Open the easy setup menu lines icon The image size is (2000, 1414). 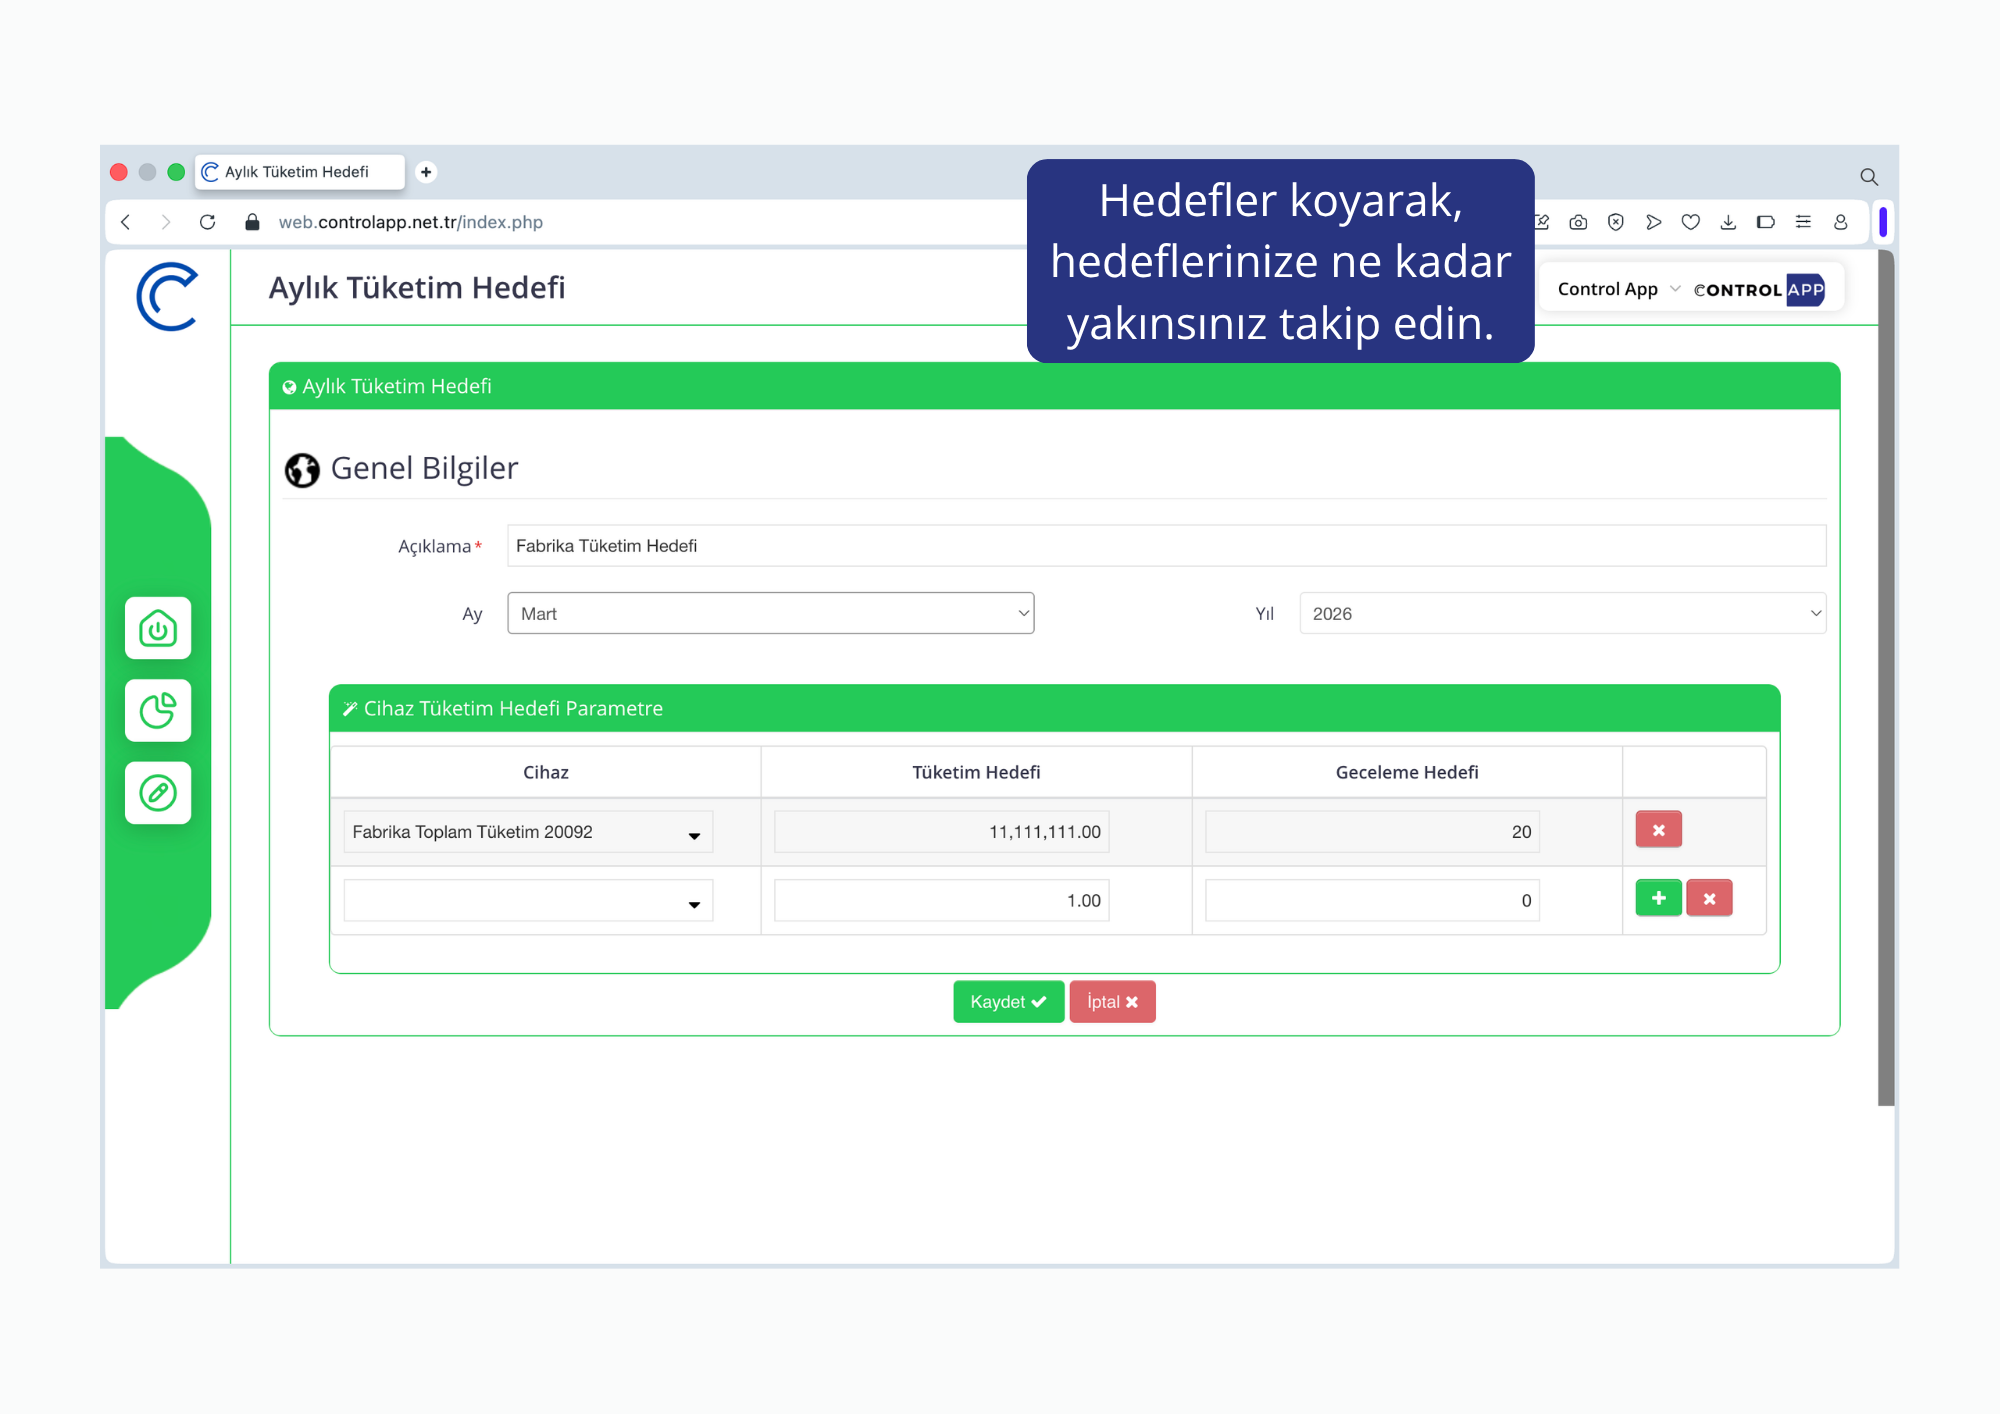pyautogui.click(x=1803, y=222)
